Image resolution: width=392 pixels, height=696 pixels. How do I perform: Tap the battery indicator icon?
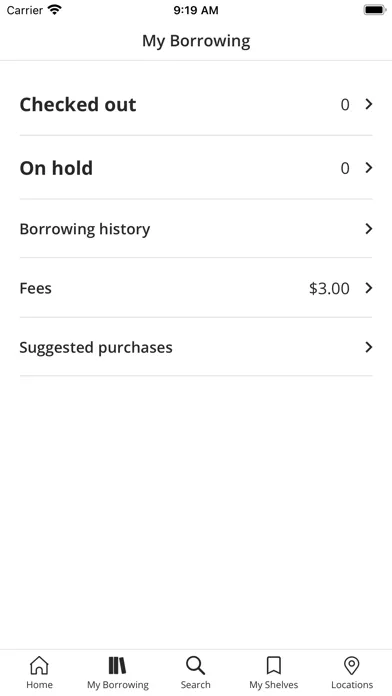375,10
